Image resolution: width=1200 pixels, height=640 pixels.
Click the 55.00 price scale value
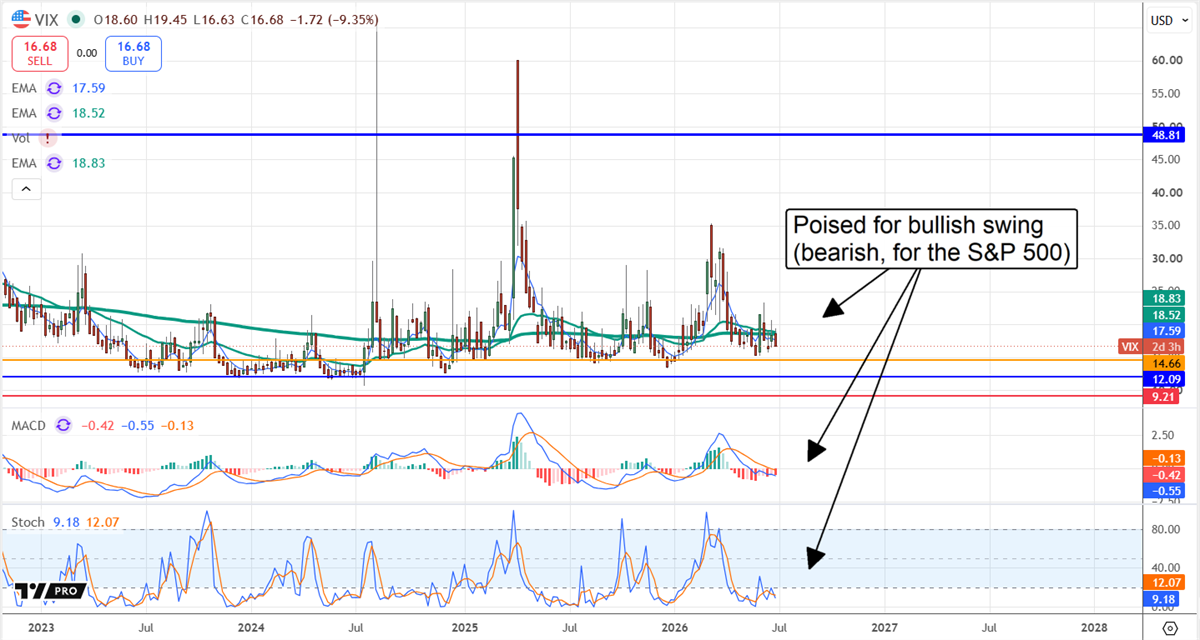1165,93
